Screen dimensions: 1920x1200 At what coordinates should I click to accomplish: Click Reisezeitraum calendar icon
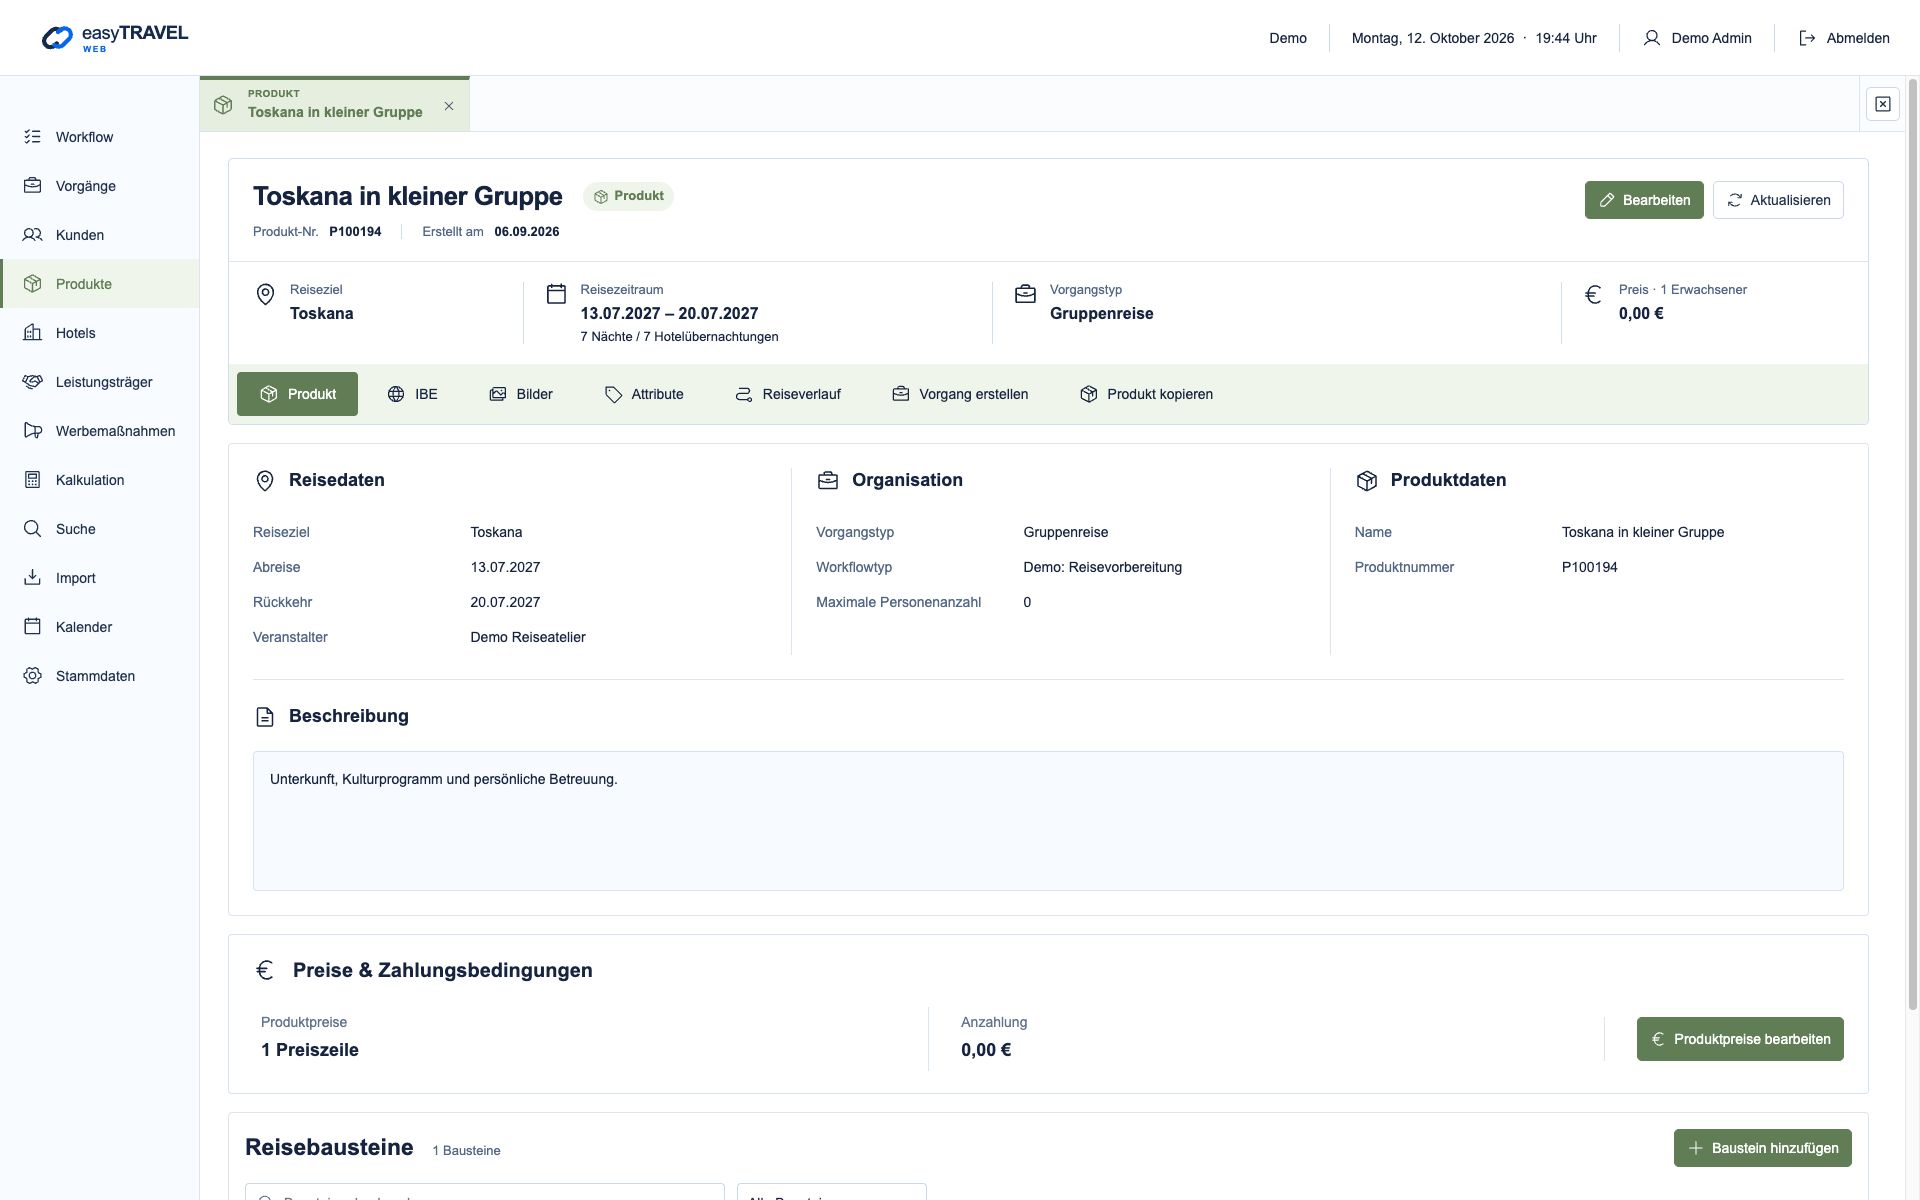[556, 294]
